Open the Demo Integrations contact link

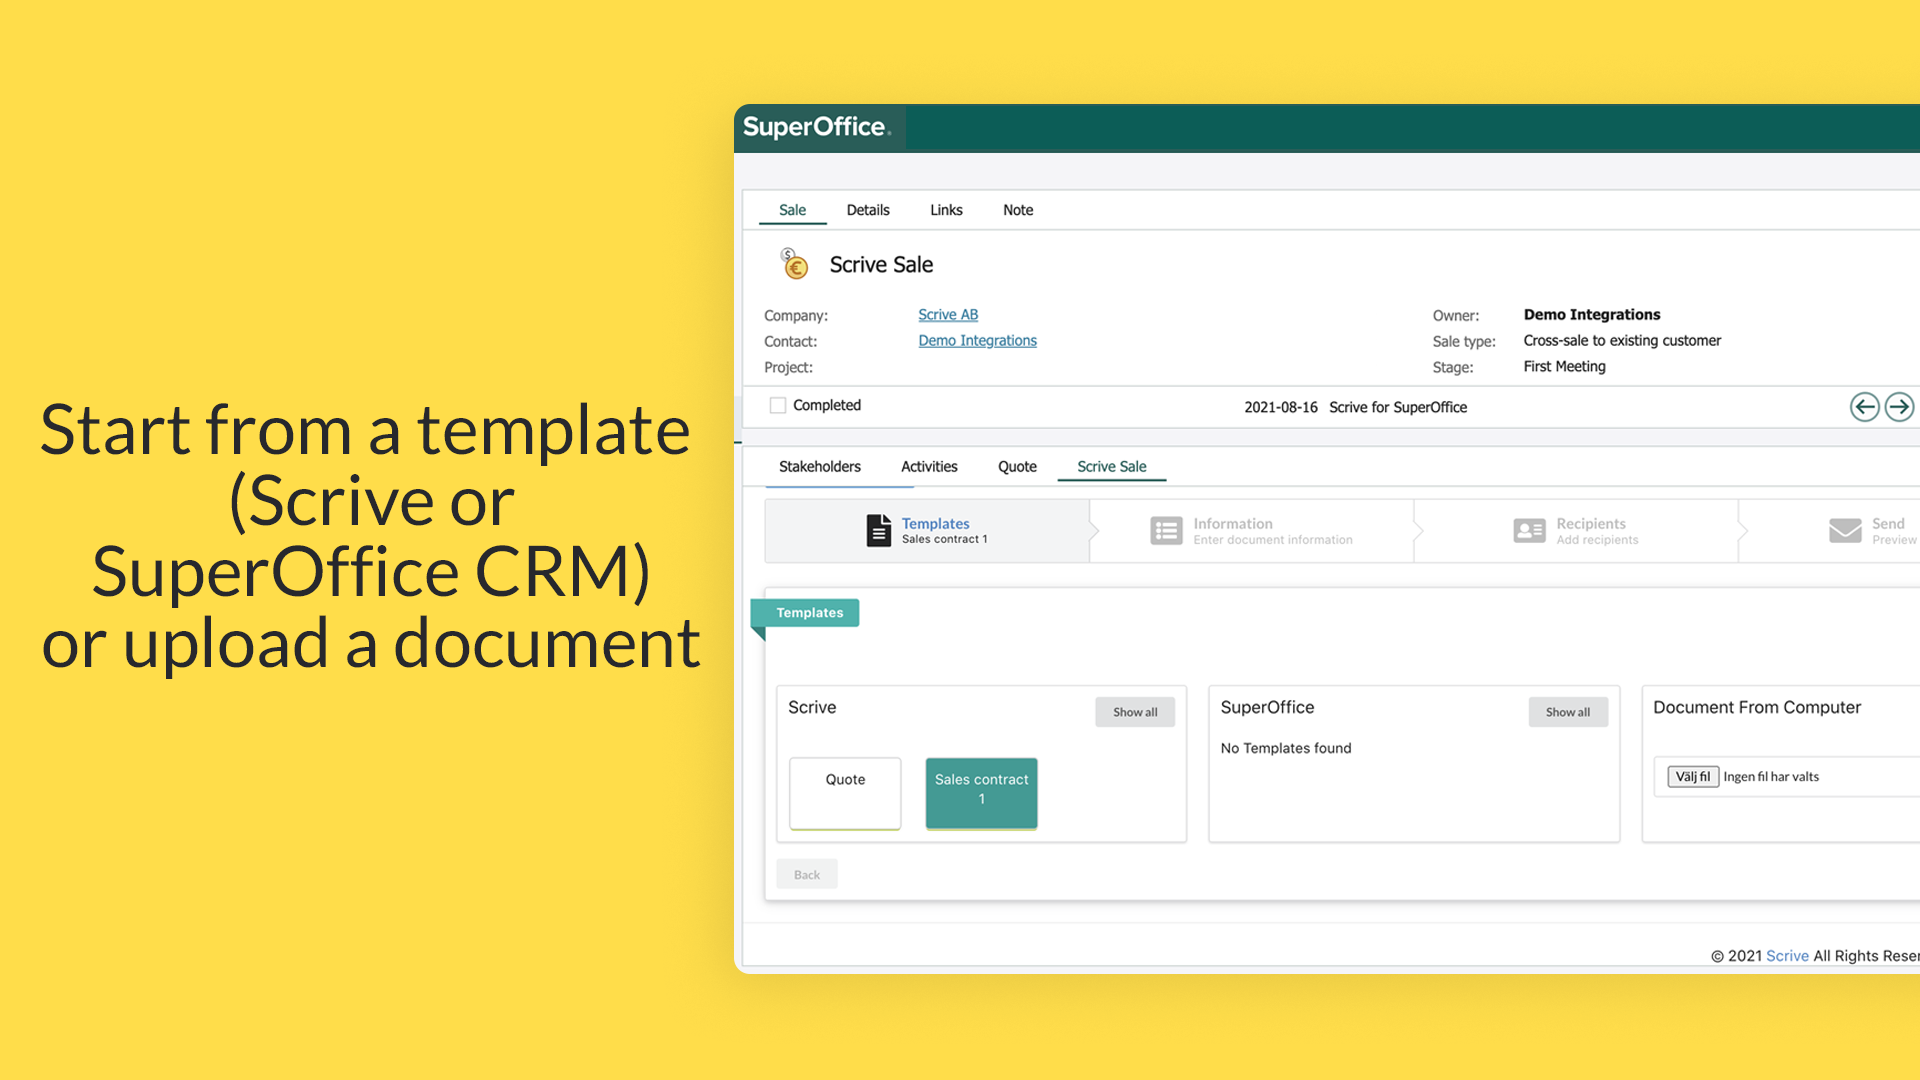[977, 341]
